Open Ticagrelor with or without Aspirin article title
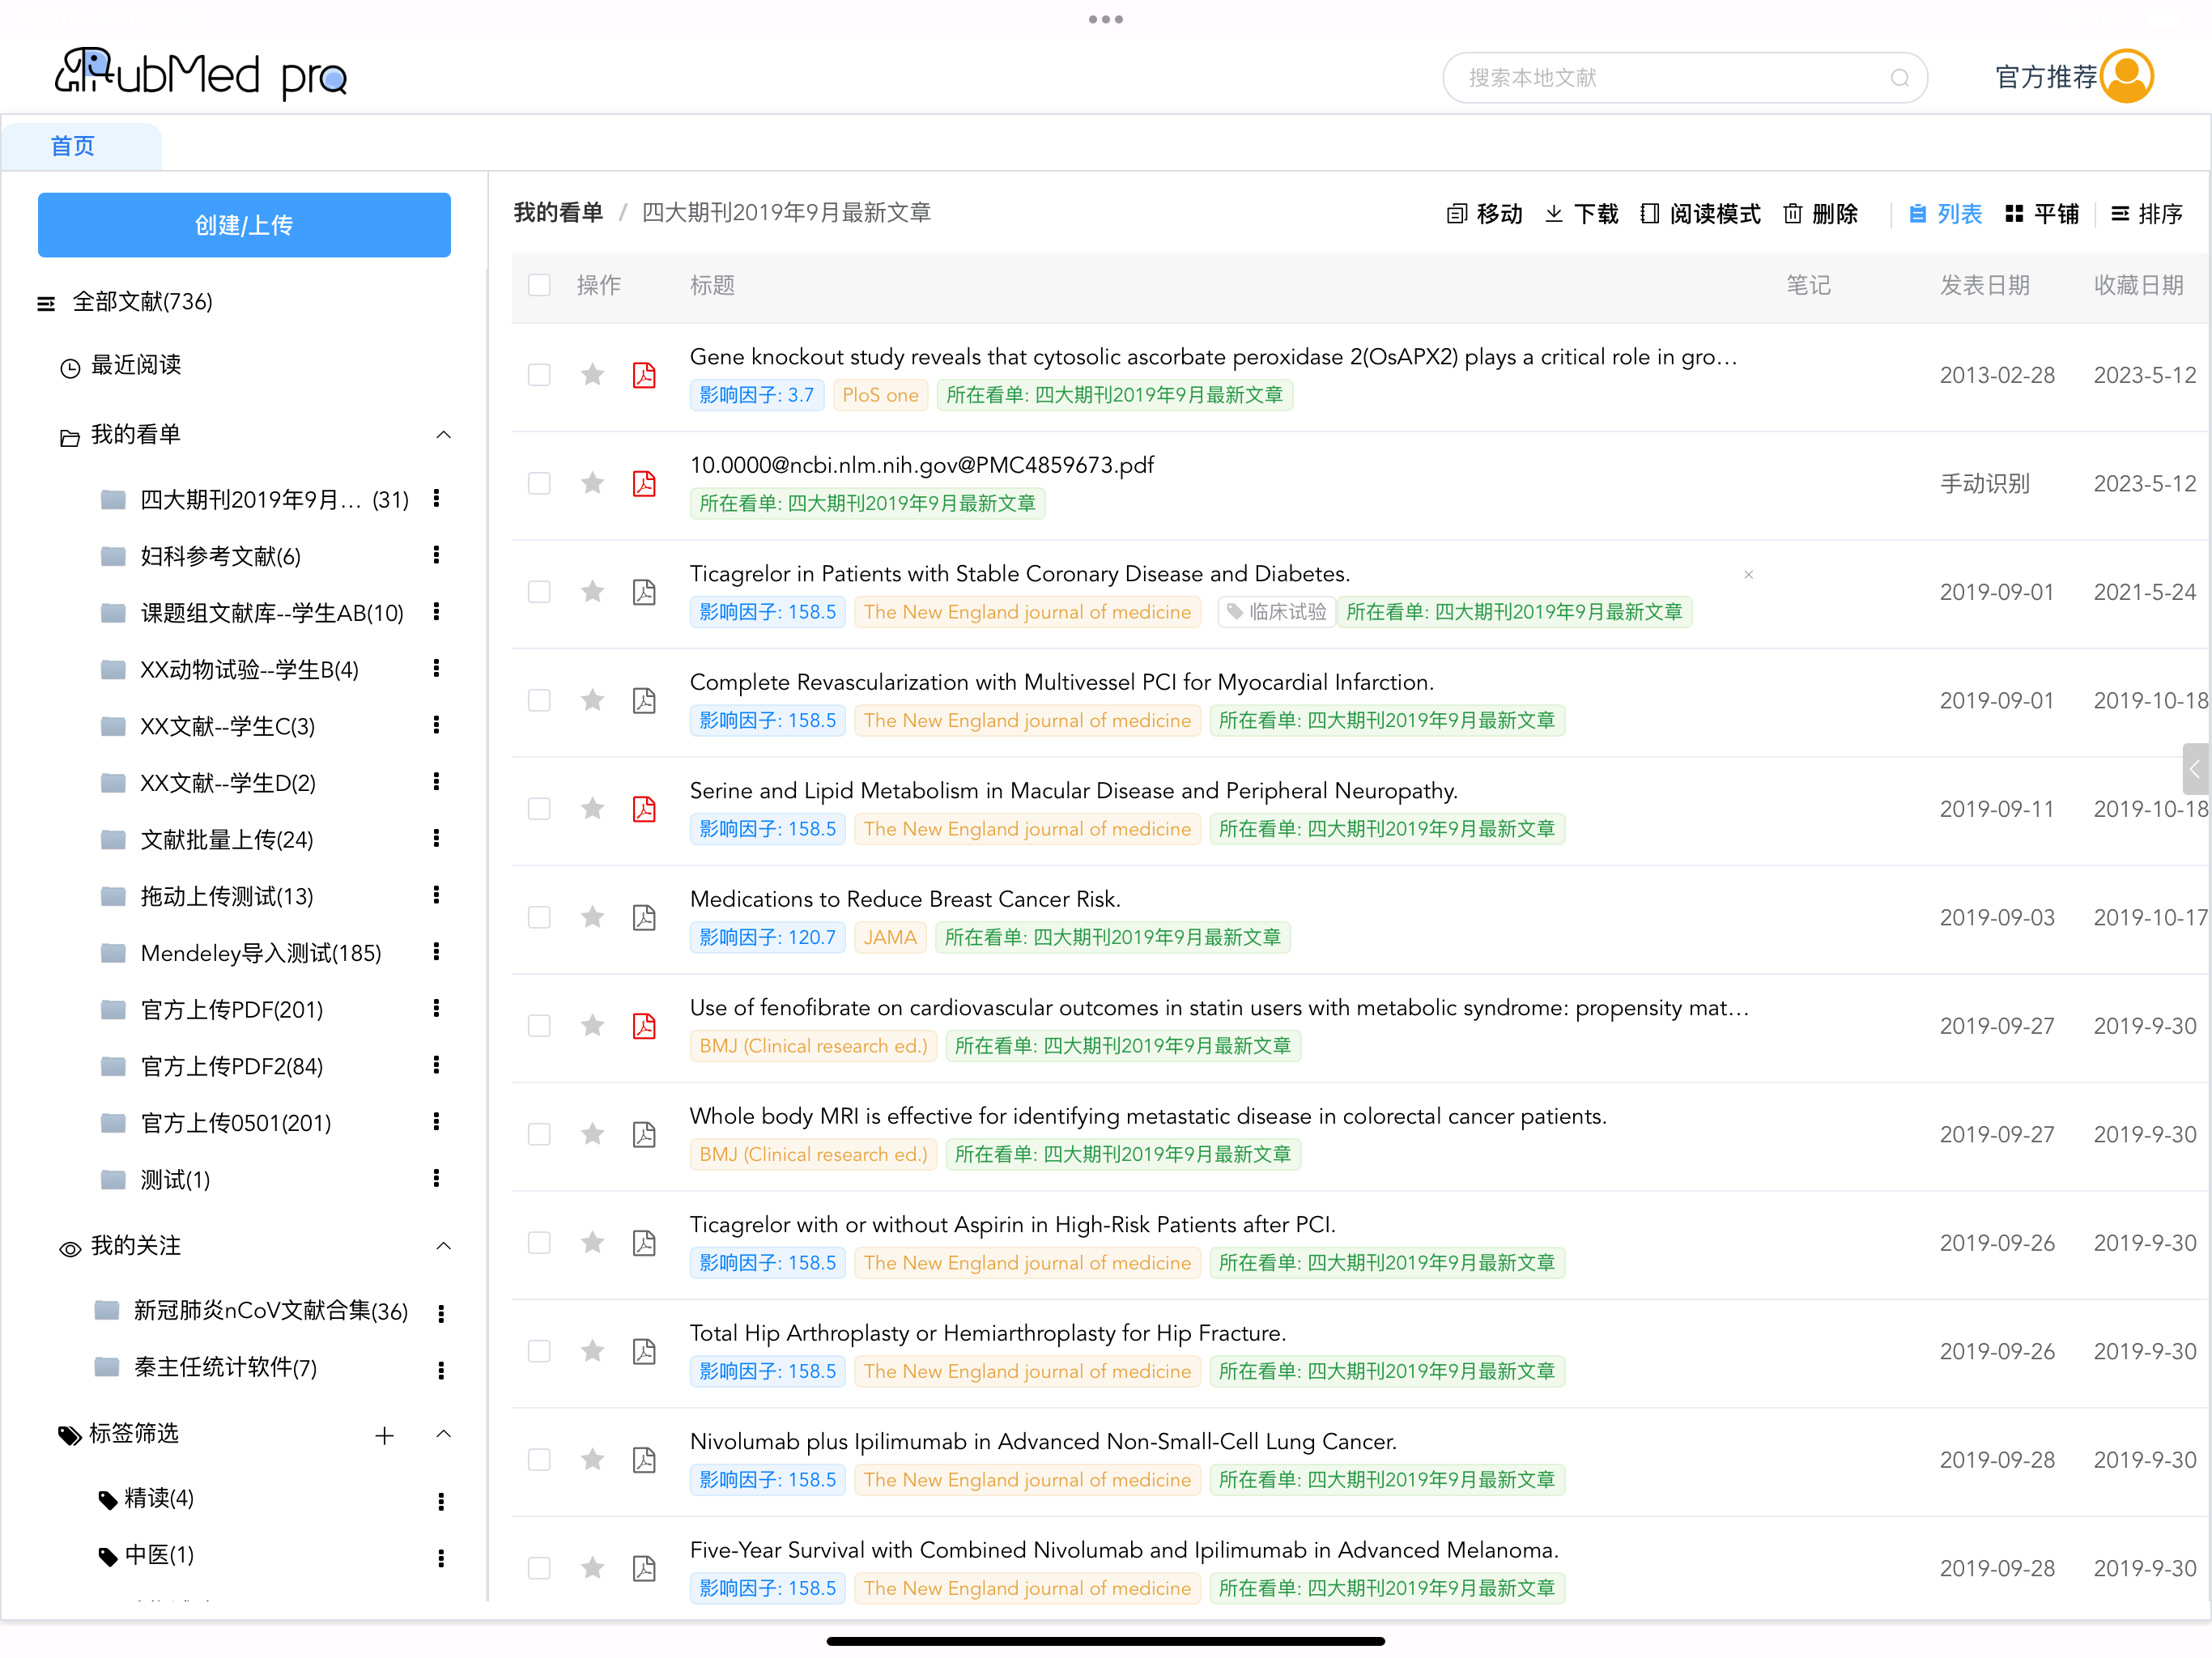The height and width of the screenshot is (1658, 2212). click(1012, 1225)
